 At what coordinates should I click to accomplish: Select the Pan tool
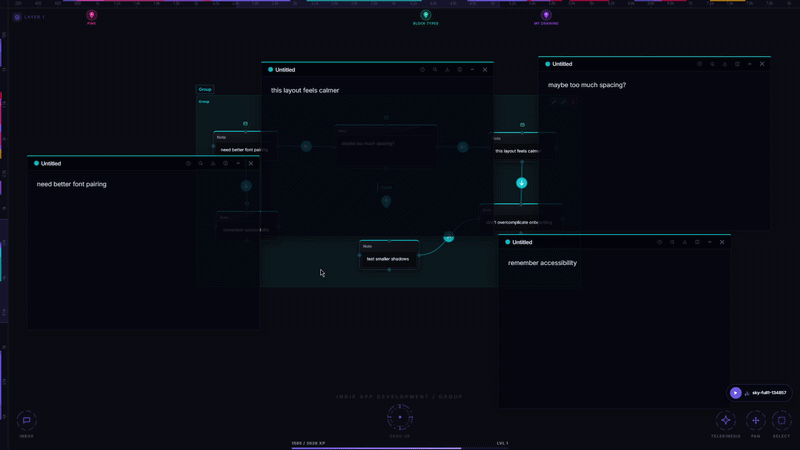tap(756, 420)
